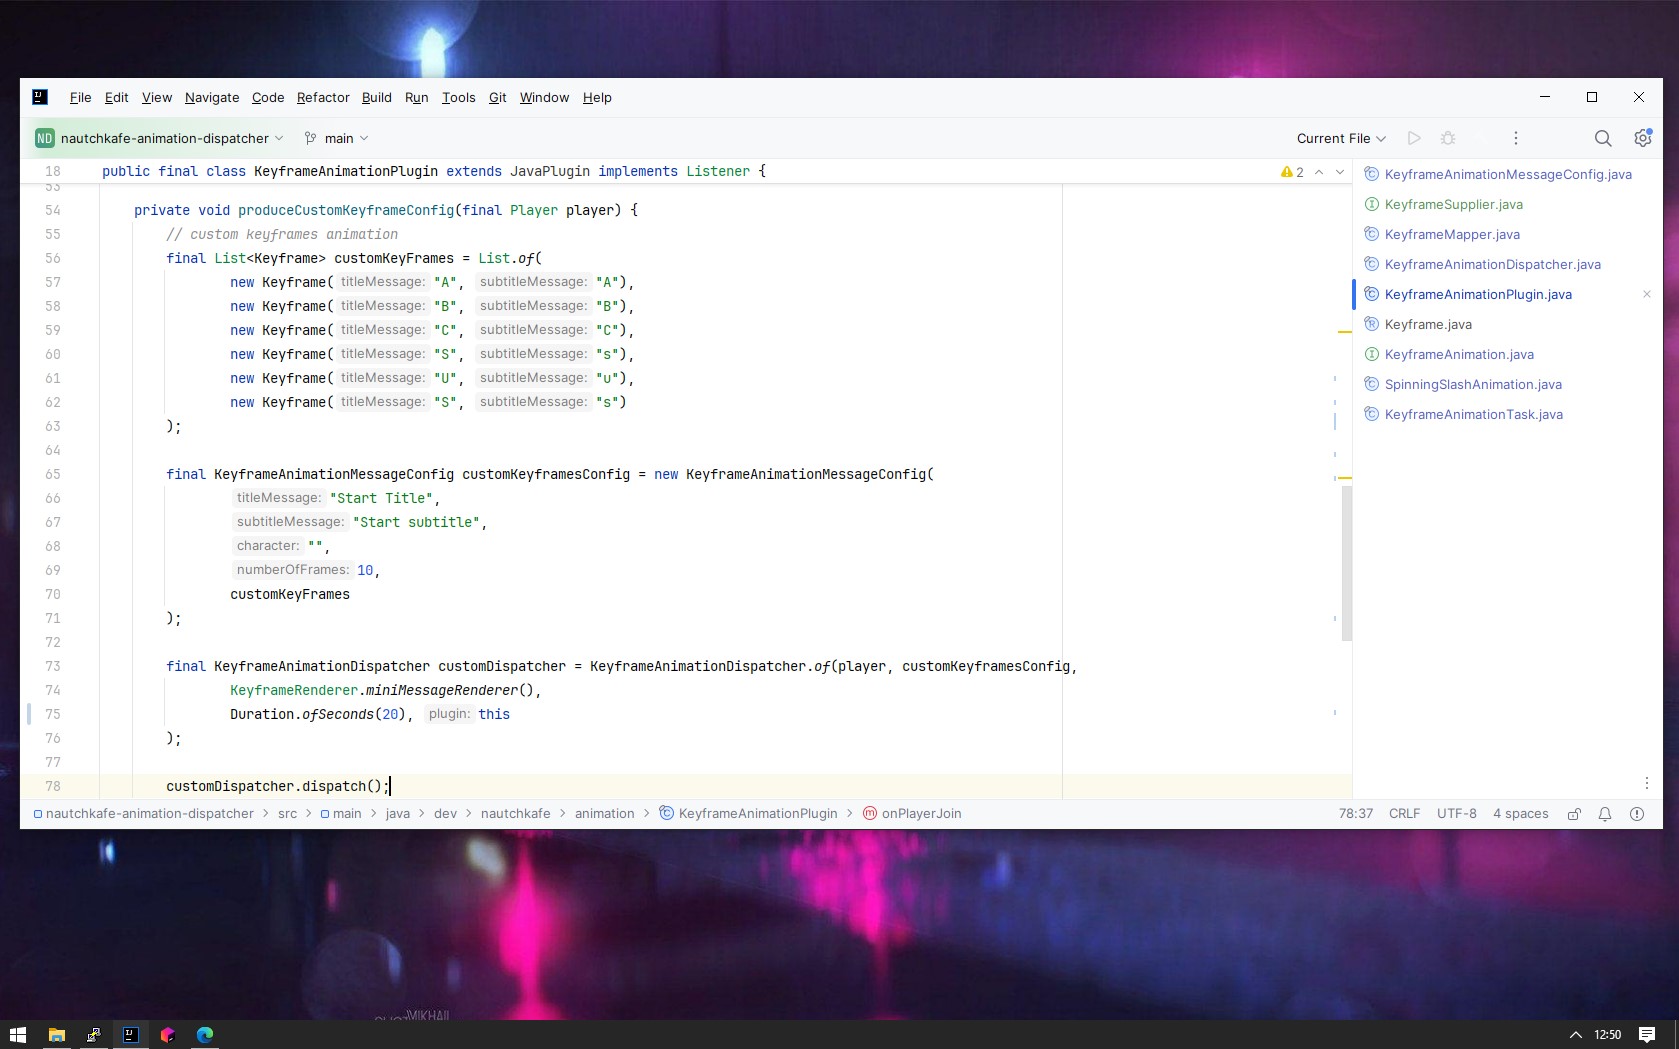1679x1049 pixels.
Task: Open the JetBrains Toolbox icon in taskbar
Action: pos(167,1035)
